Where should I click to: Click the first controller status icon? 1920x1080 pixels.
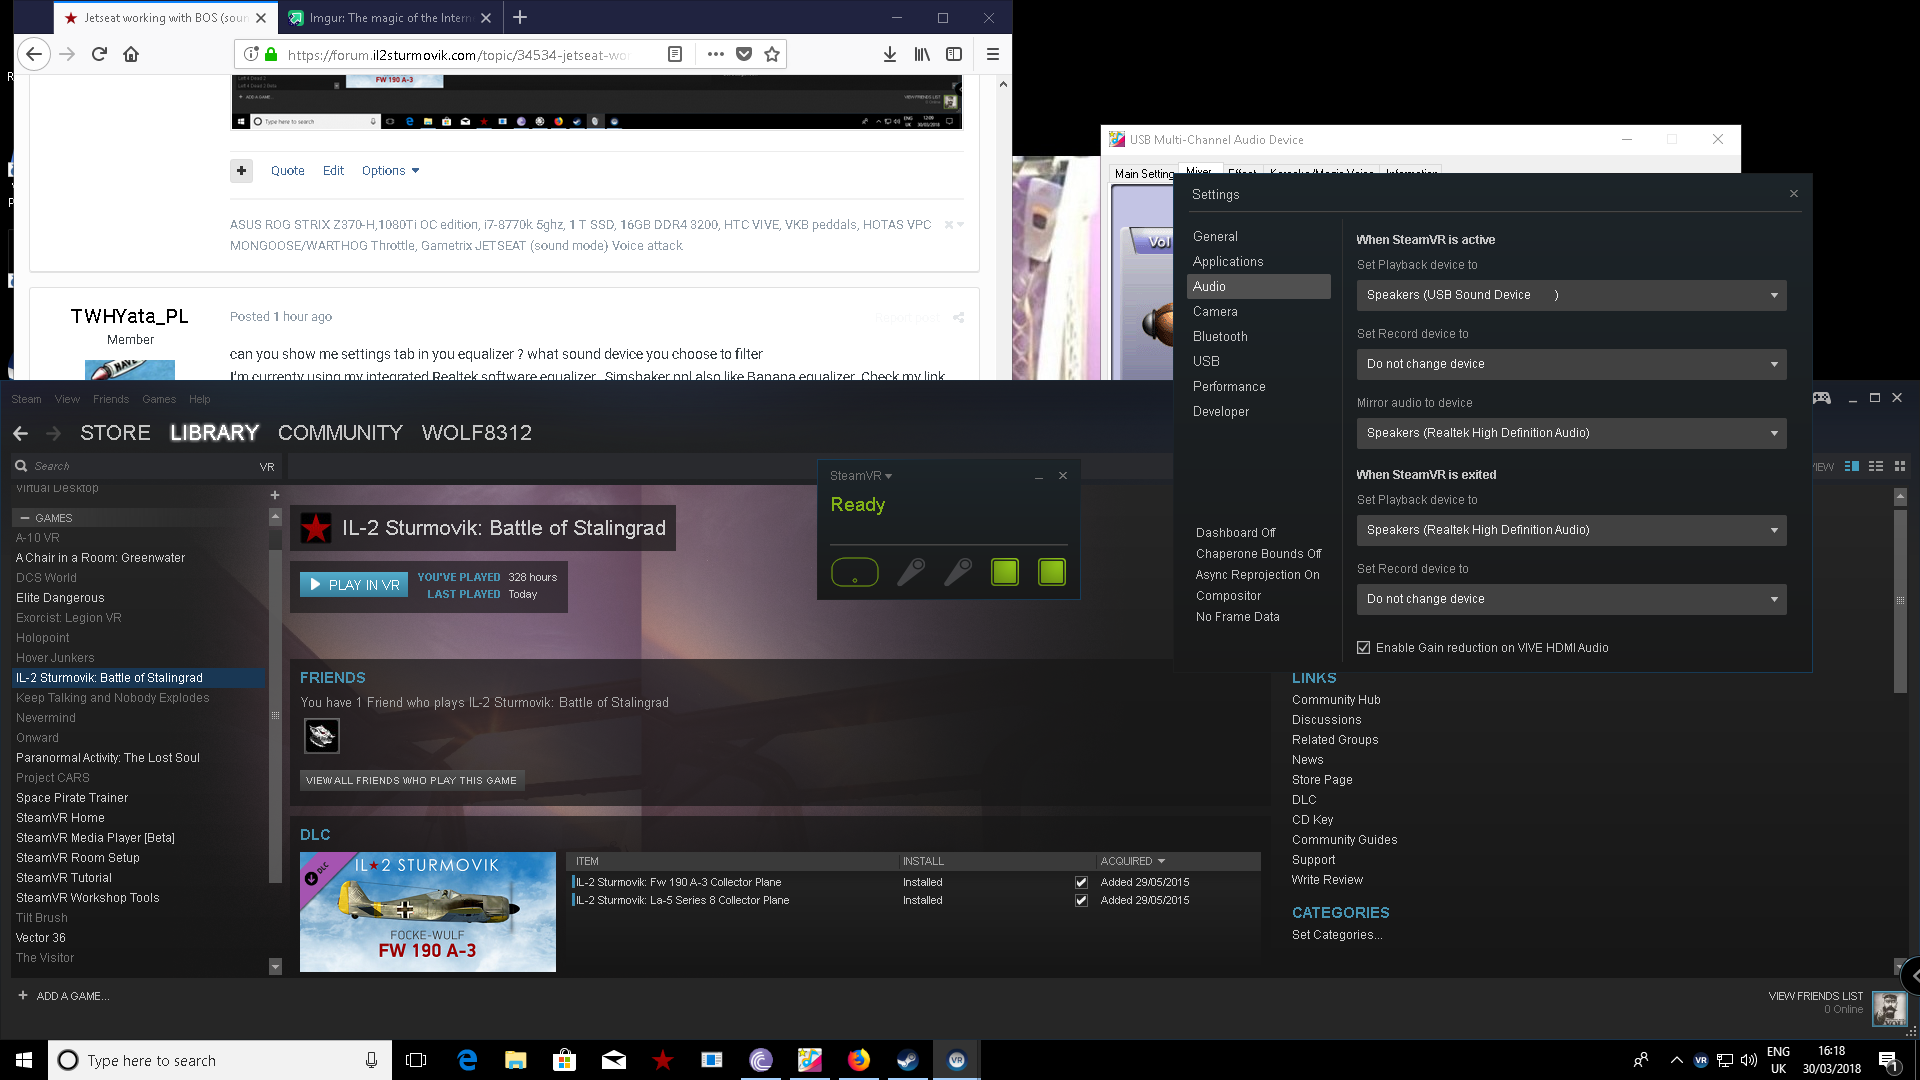tap(910, 572)
